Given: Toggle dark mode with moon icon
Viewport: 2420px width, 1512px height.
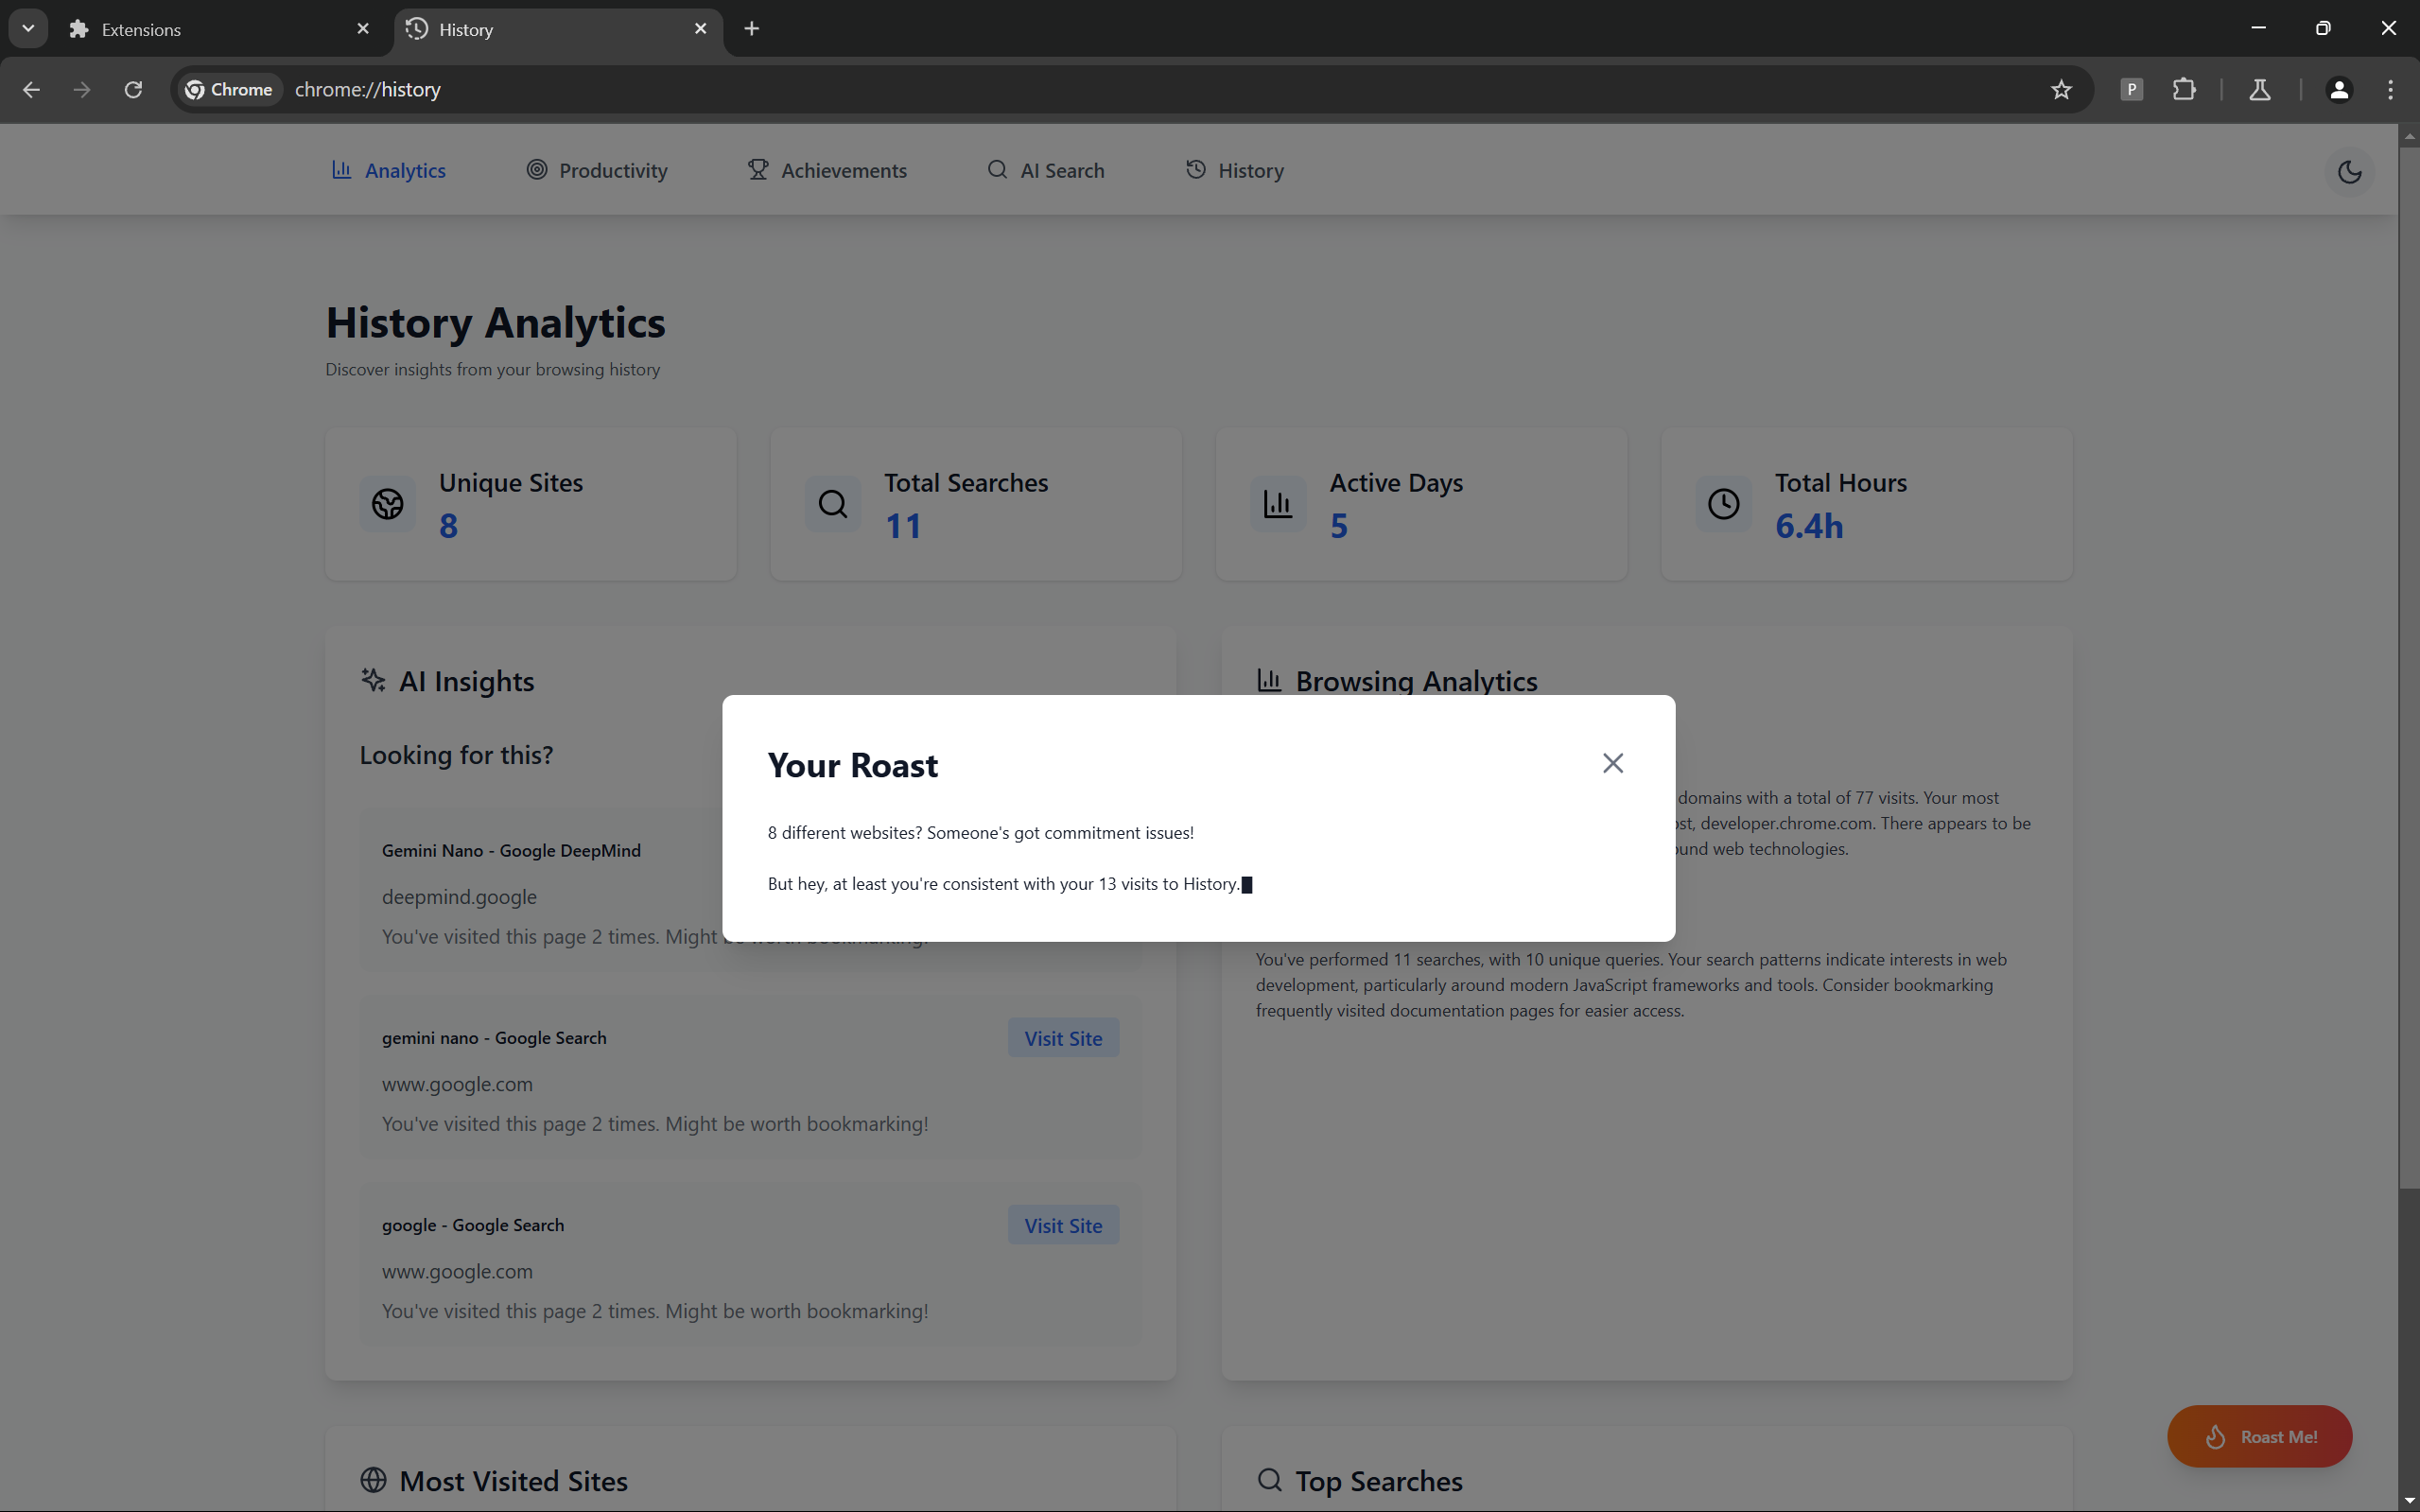Looking at the screenshot, I should [2349, 172].
